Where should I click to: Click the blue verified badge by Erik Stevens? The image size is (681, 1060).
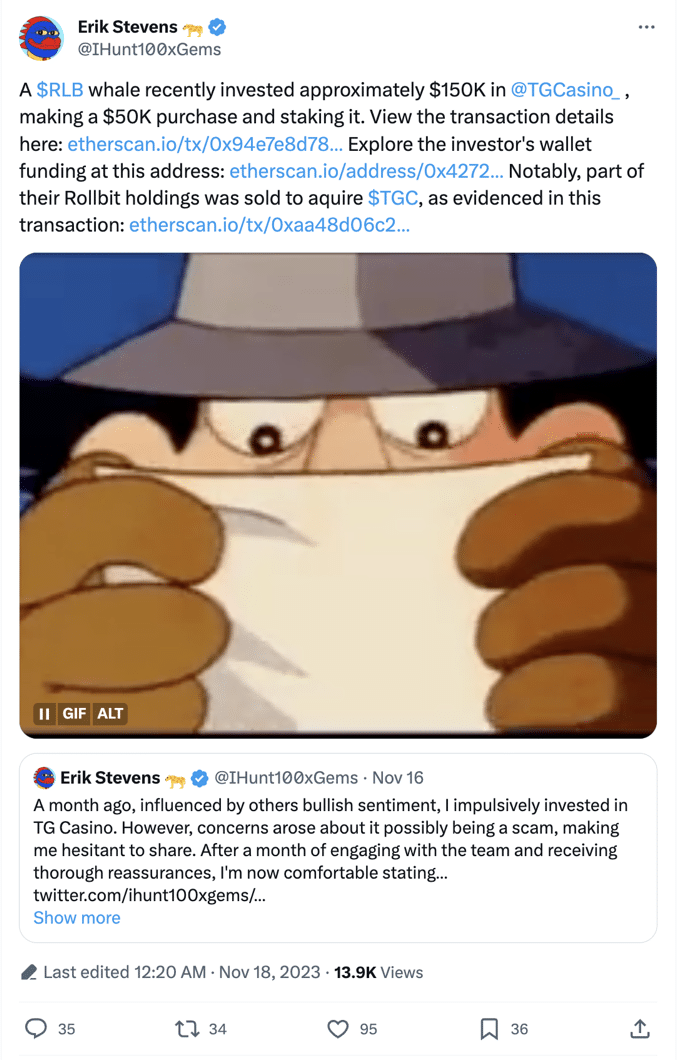[217, 27]
